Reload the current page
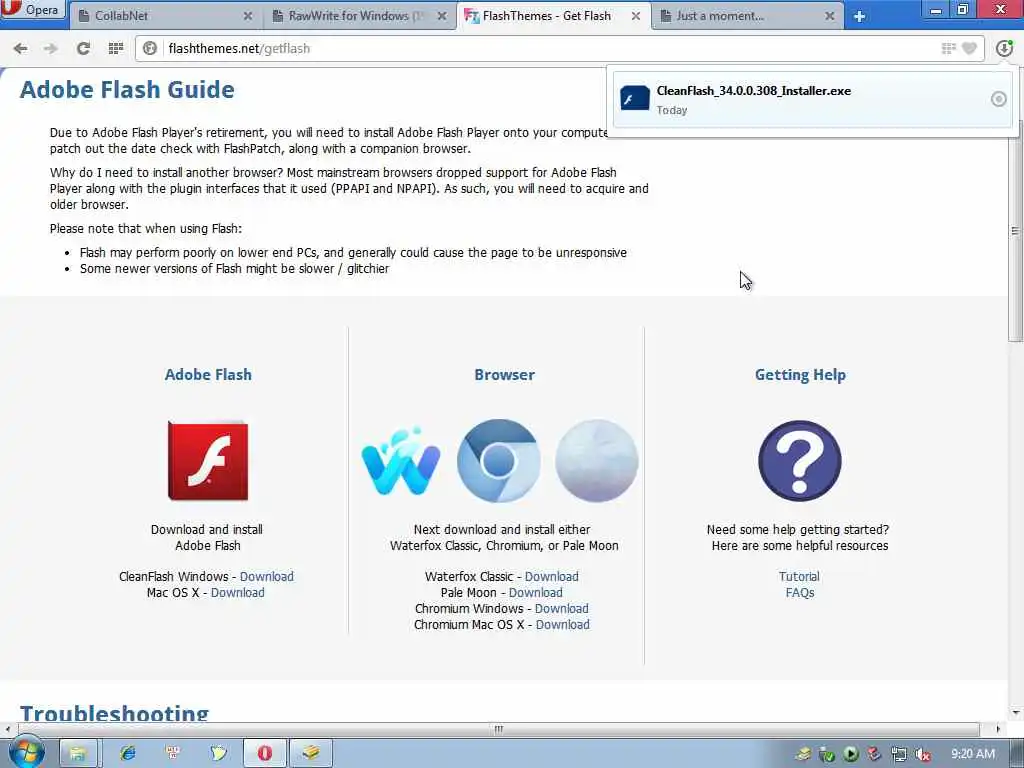1024x768 pixels. pyautogui.click(x=83, y=48)
